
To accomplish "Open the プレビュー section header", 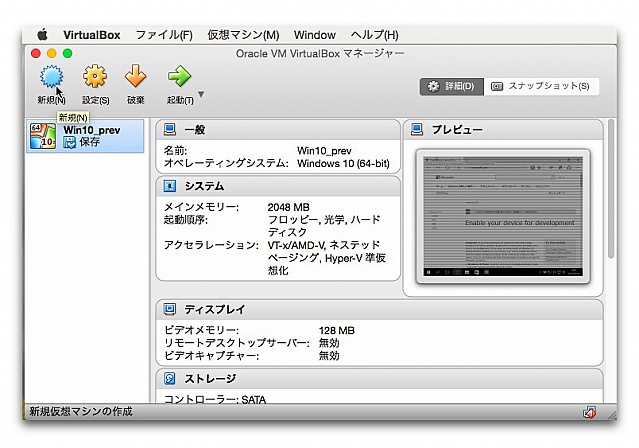I will tap(457, 130).
